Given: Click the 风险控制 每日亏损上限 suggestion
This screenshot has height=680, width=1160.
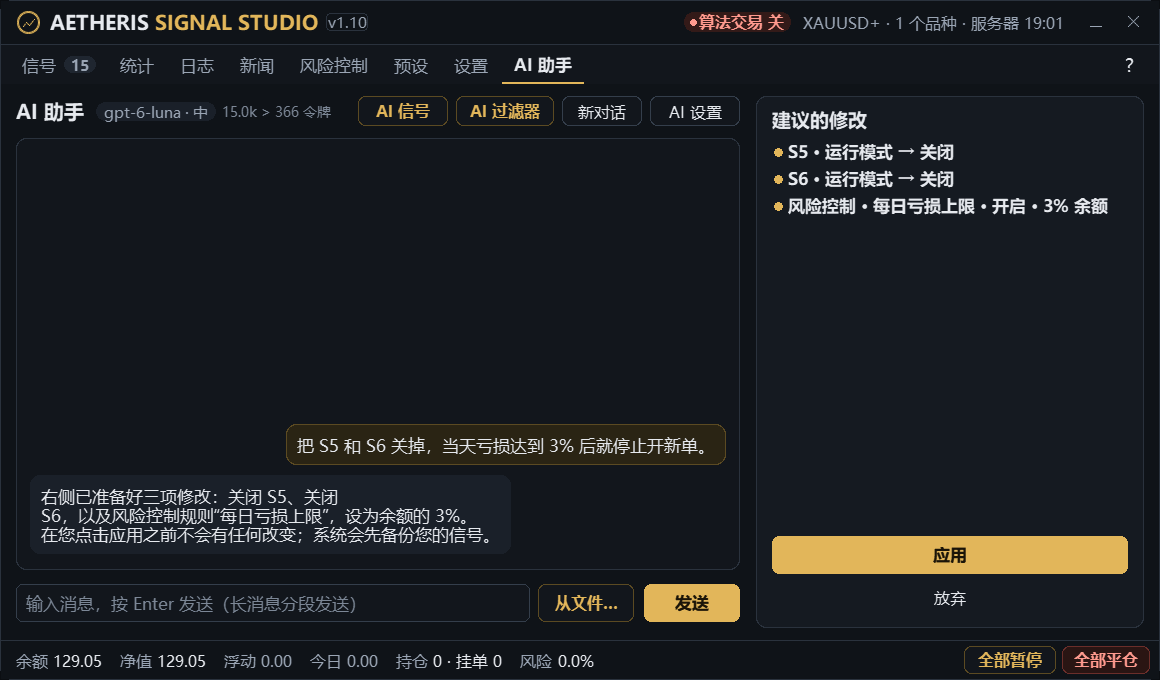Looking at the screenshot, I should coord(940,206).
